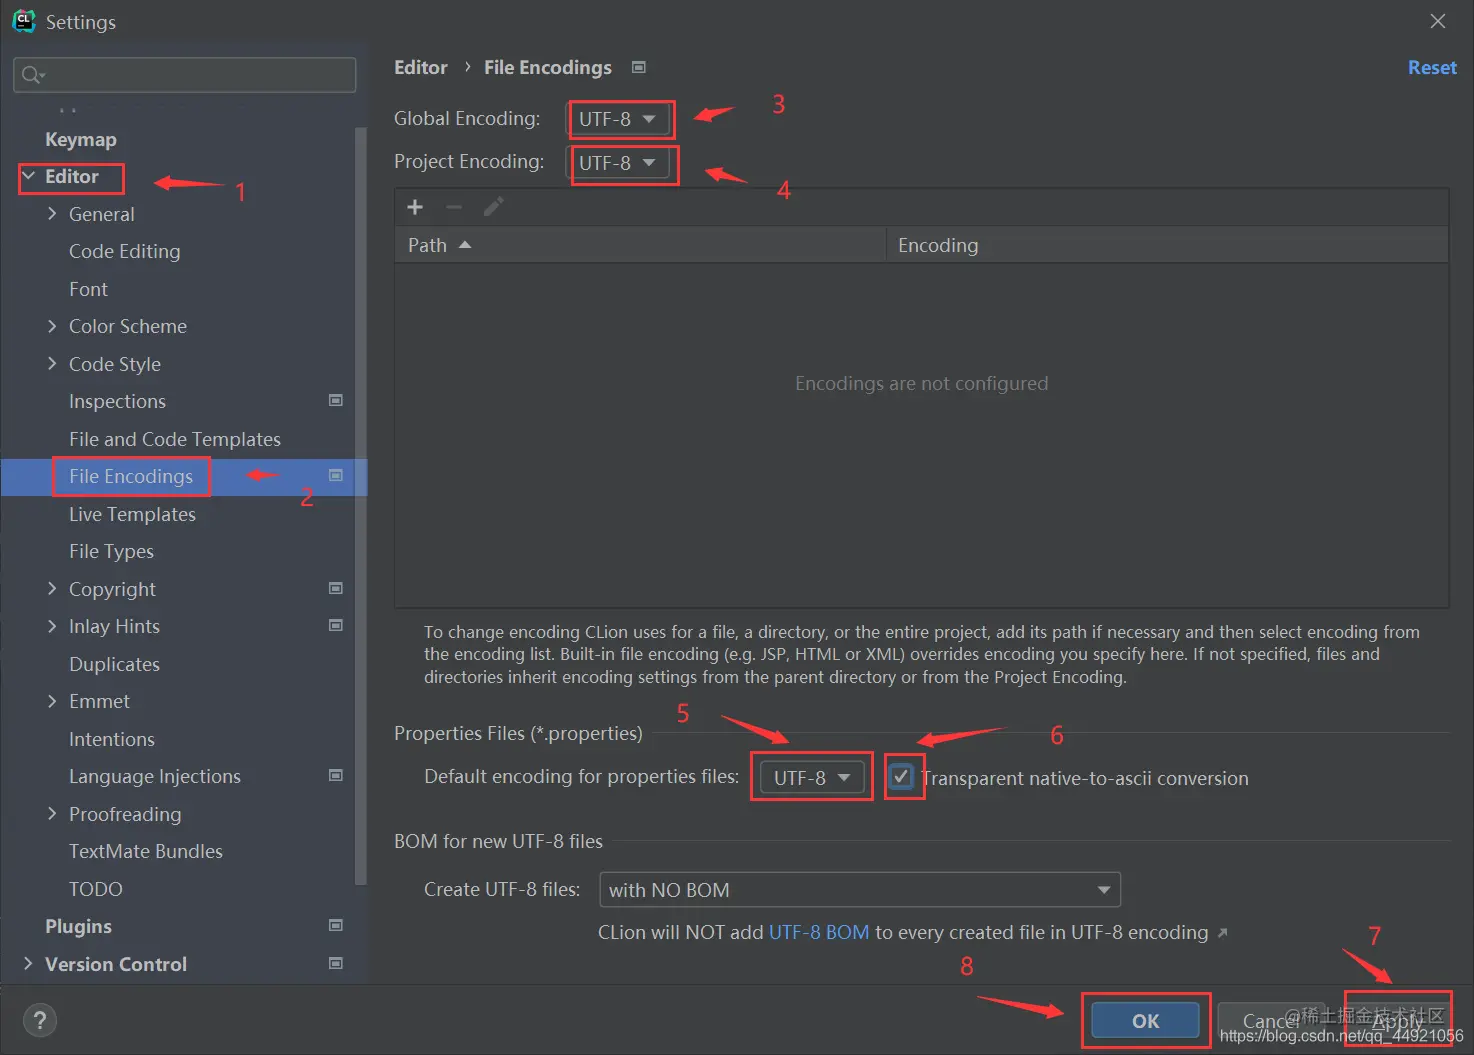
Task: Expand the Proofreading node
Action: tap(52, 813)
